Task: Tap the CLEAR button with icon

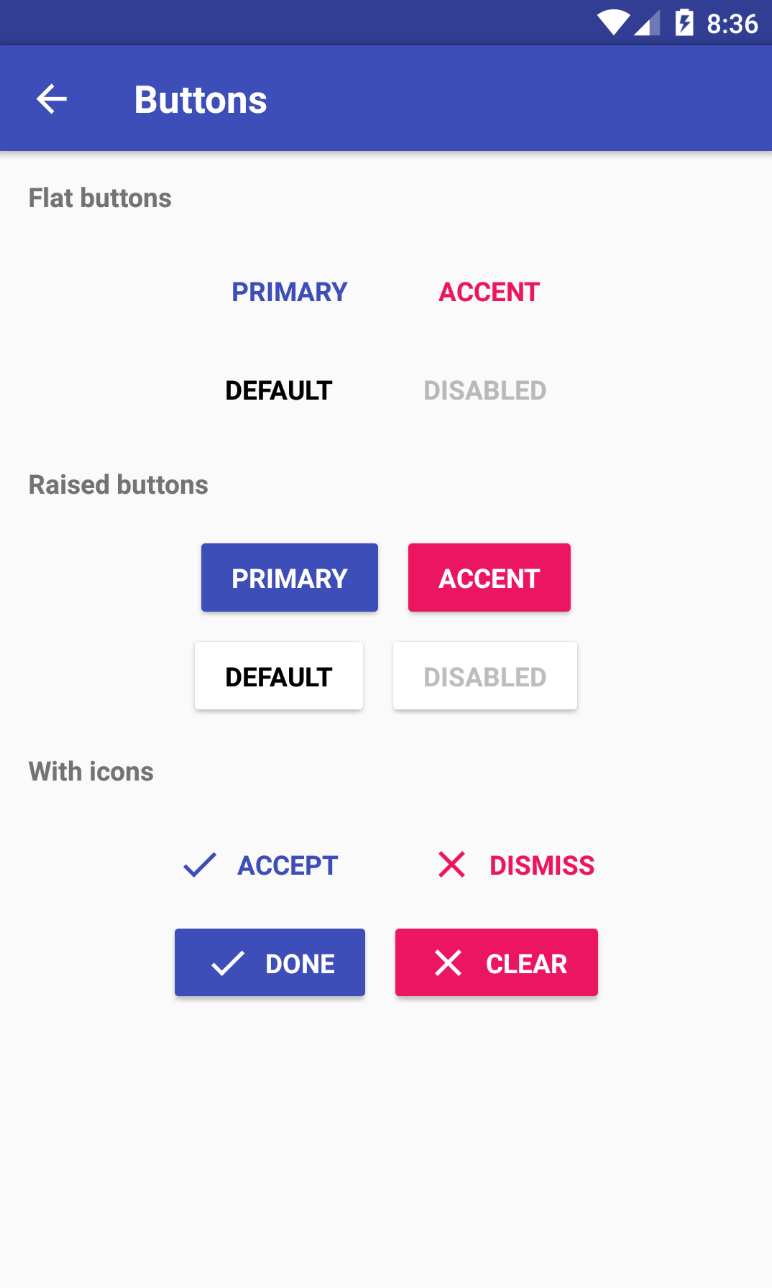Action: (x=496, y=962)
